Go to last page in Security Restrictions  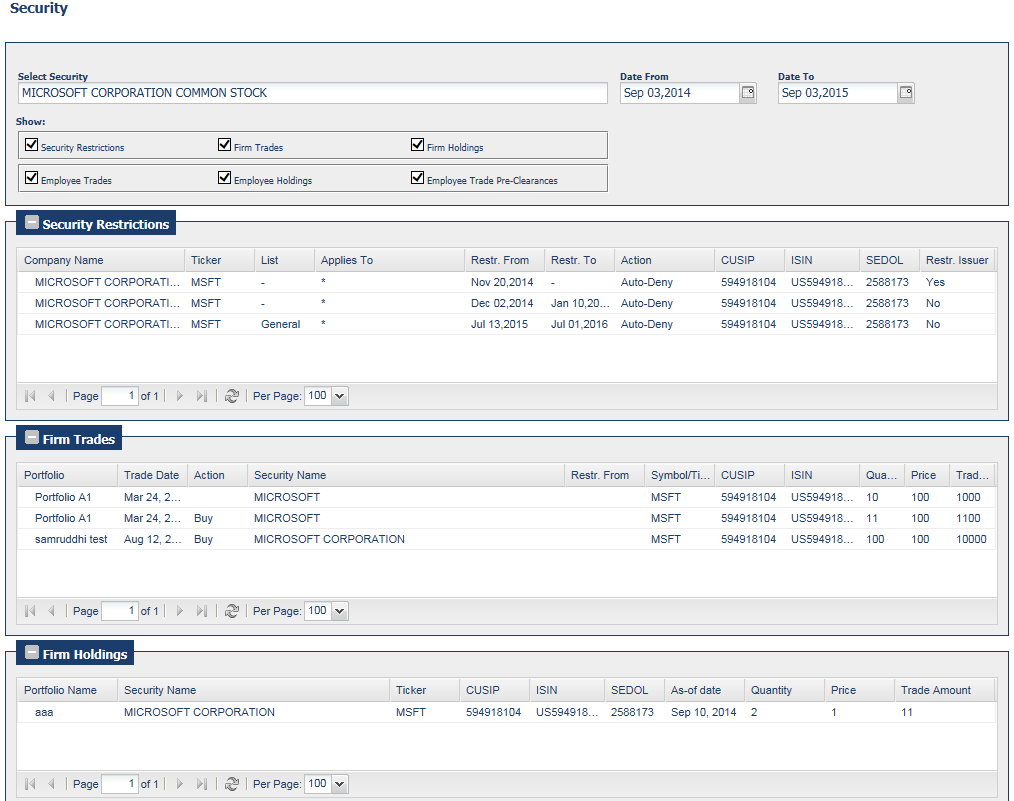201,396
